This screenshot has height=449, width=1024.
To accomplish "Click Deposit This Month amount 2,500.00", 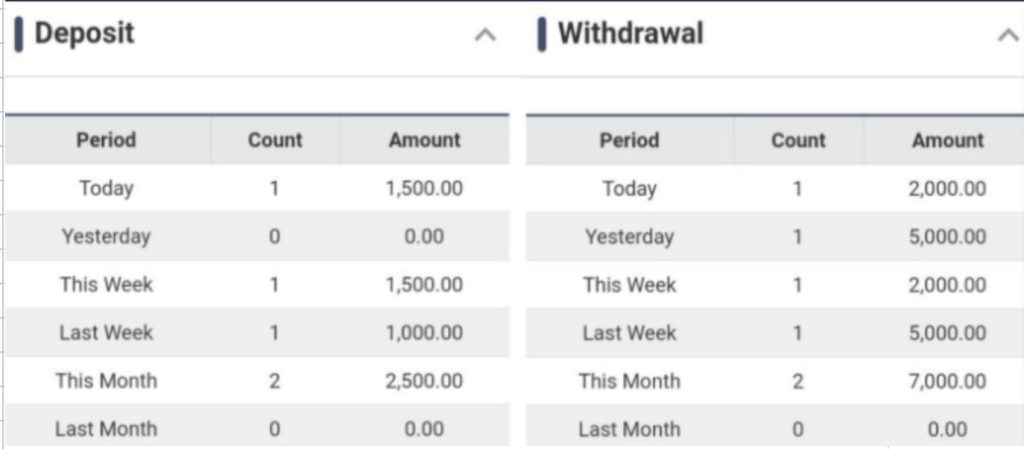I will point(425,380).
